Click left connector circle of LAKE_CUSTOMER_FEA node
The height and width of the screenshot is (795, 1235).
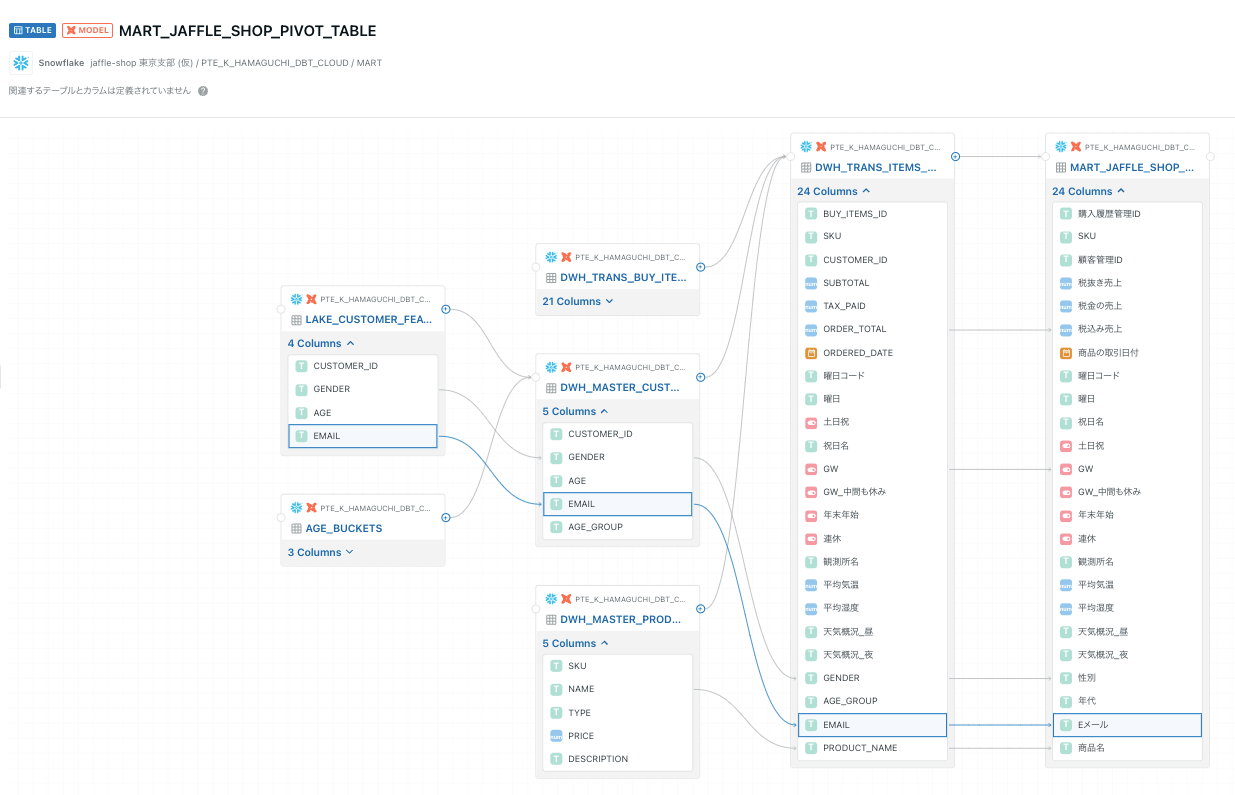click(x=281, y=309)
